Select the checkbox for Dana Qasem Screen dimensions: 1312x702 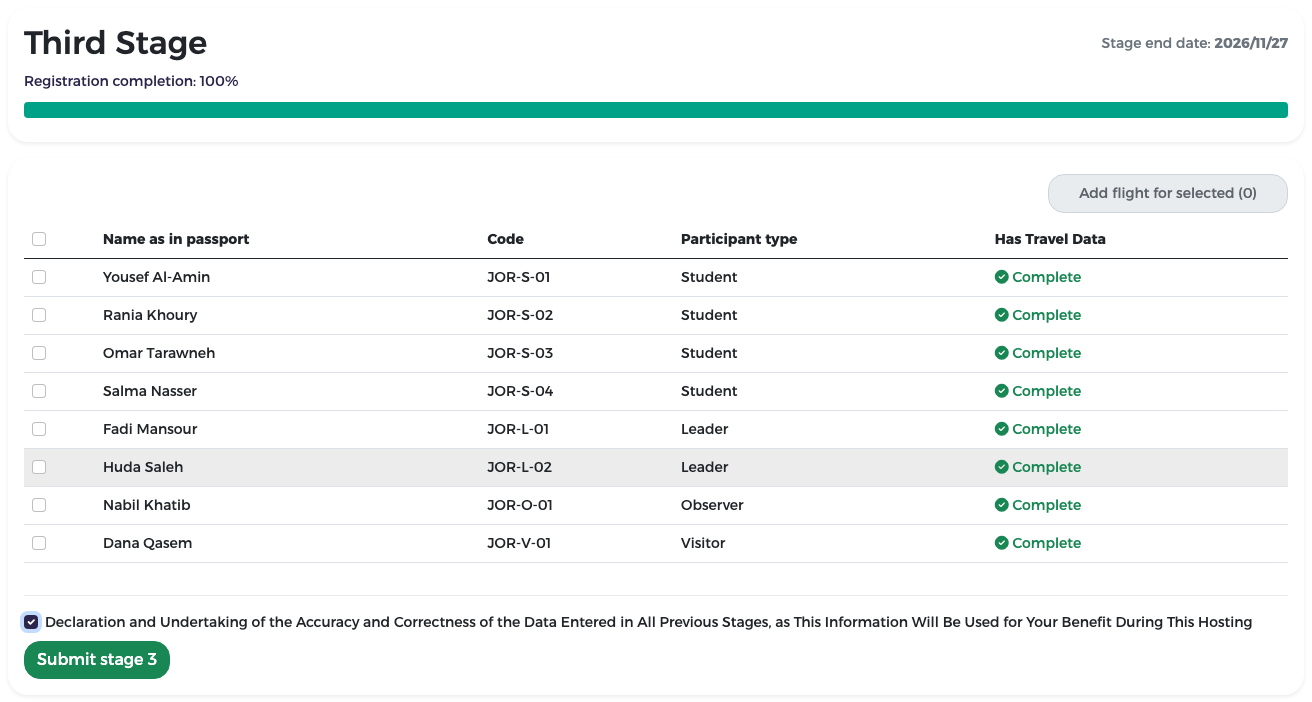[39, 543]
